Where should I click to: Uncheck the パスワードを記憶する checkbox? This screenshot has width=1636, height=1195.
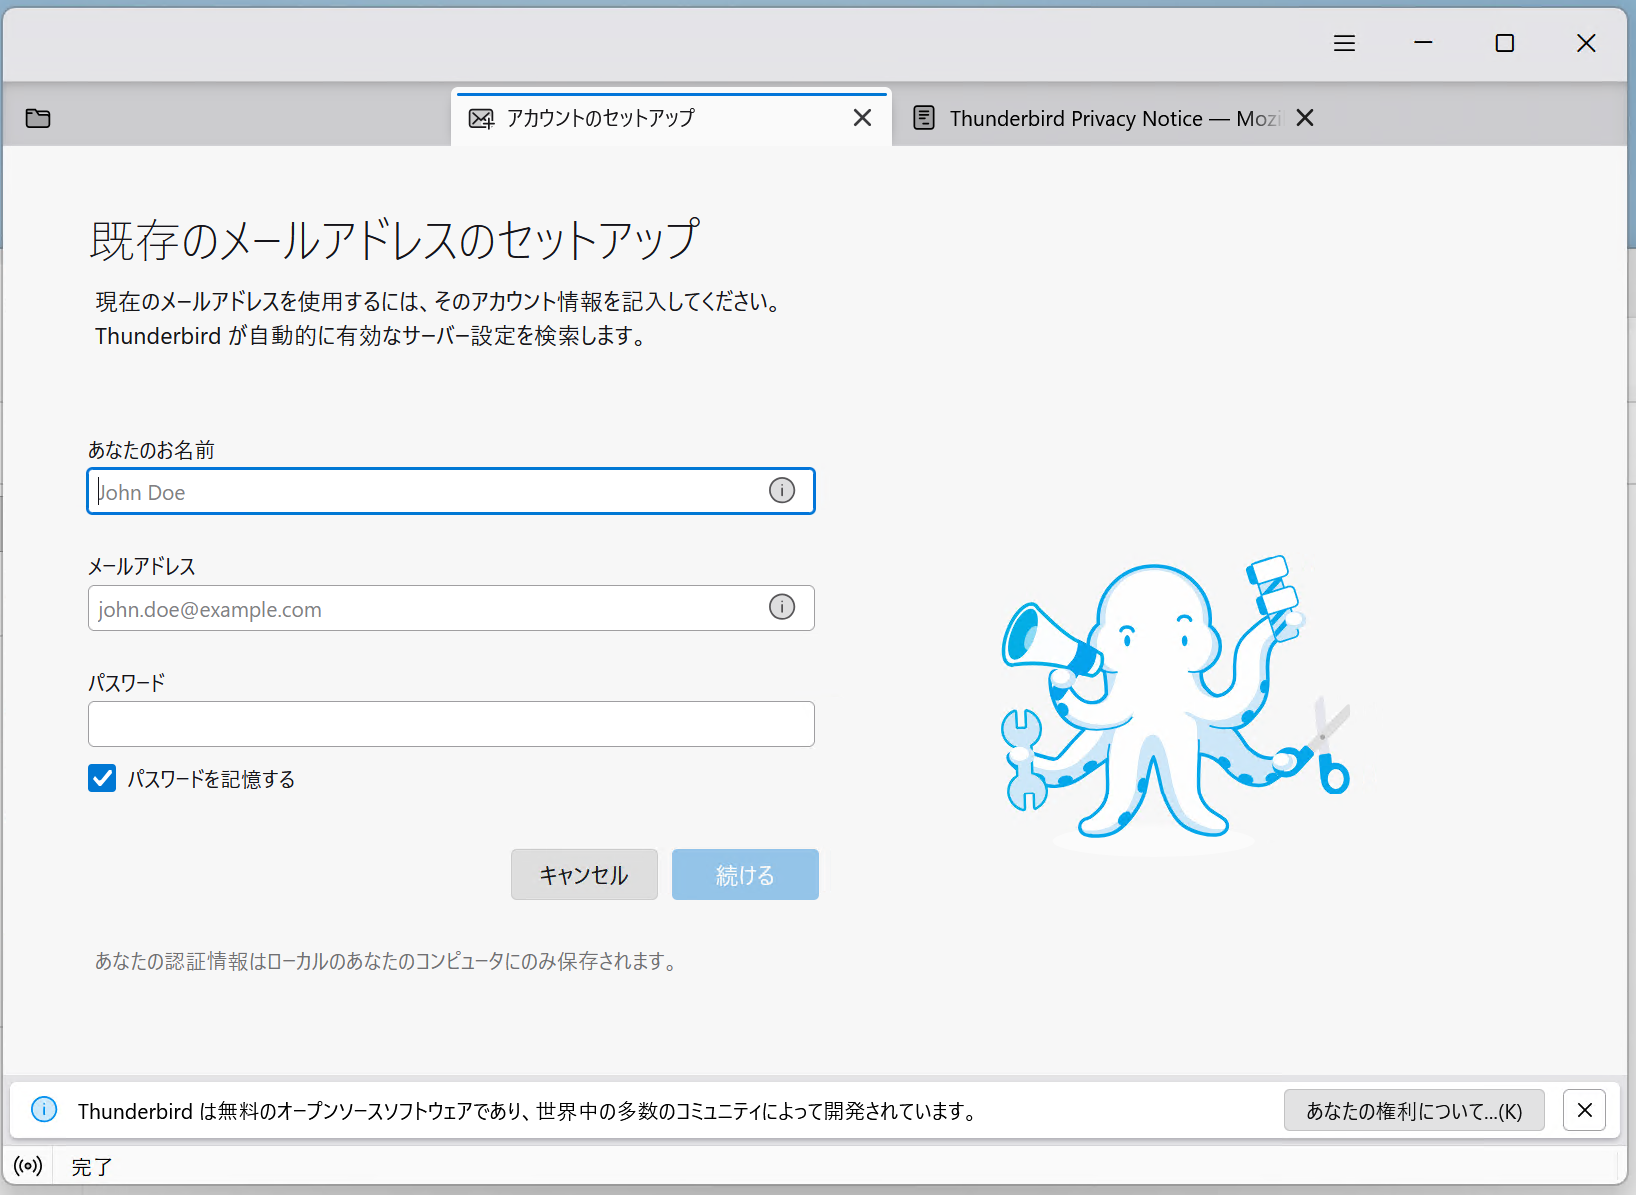click(x=102, y=778)
